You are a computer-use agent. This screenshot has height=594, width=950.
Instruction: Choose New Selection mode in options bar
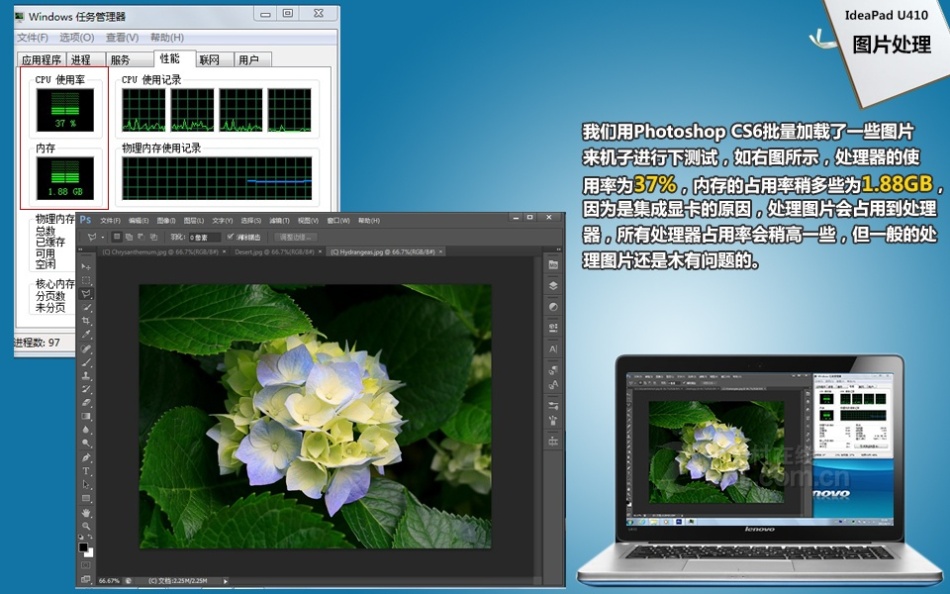point(117,237)
